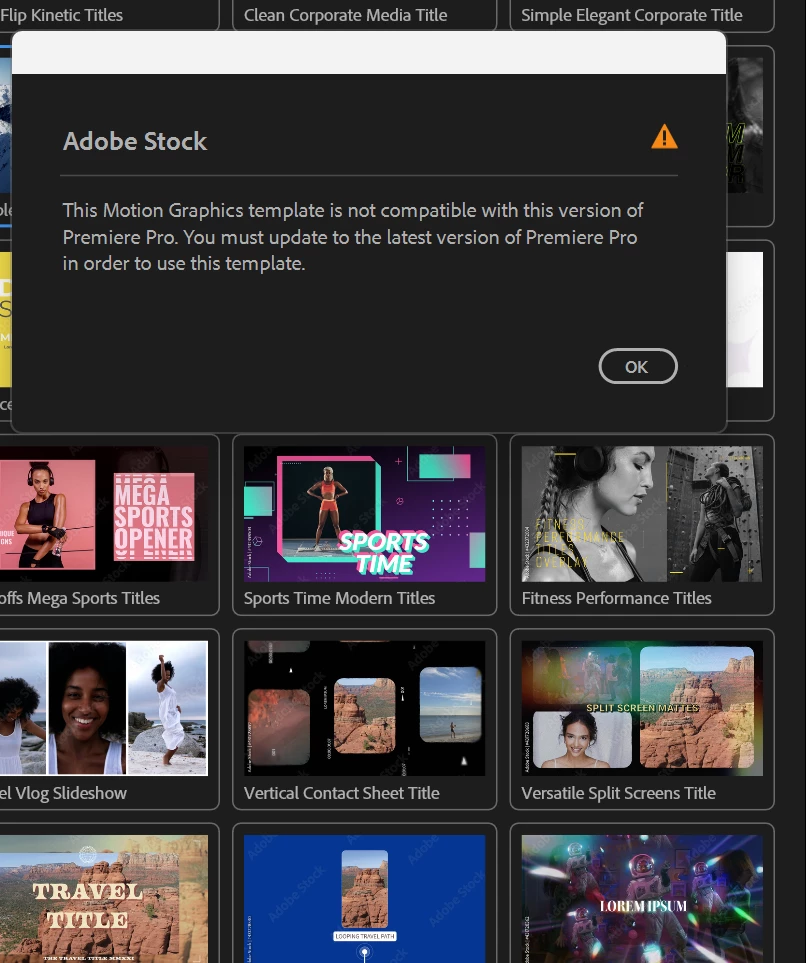The height and width of the screenshot is (963, 806).
Task: Click the 'Flip Kinetic Titles' label
Action: coord(61,15)
